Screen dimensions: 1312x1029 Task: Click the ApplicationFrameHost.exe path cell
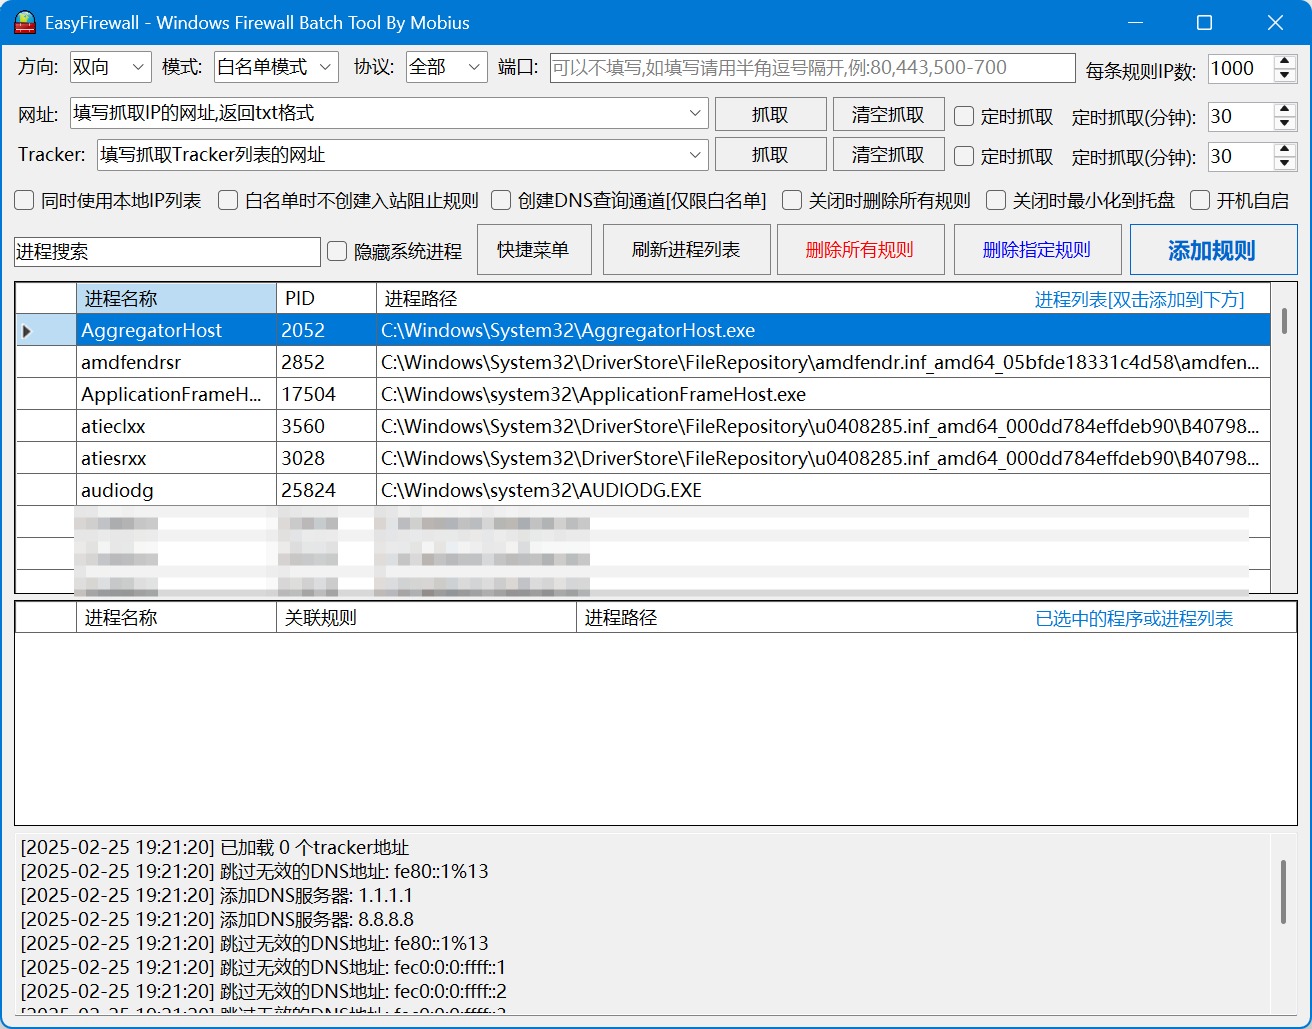tap(823, 394)
